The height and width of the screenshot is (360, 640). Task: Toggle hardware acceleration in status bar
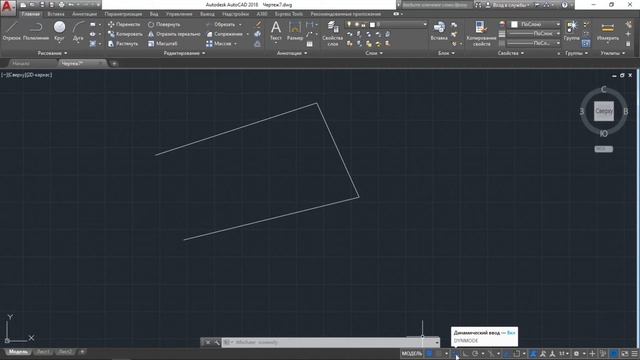click(614, 353)
